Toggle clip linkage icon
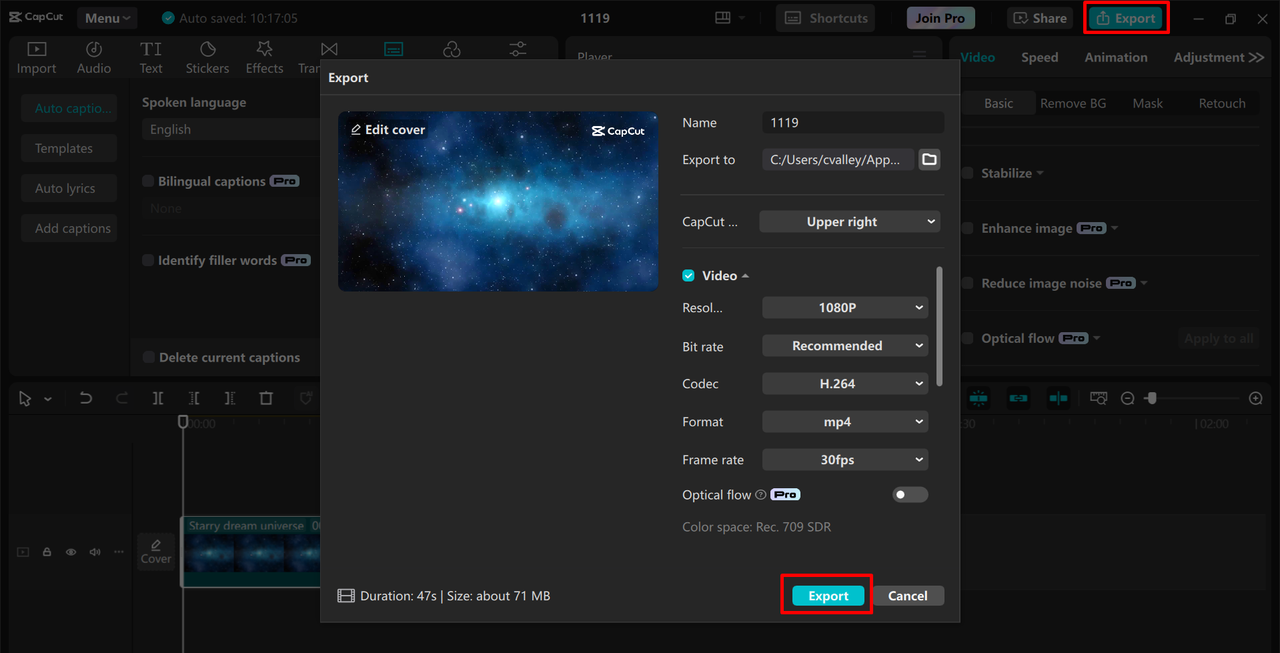Image resolution: width=1280 pixels, height=653 pixels. pos(1018,398)
